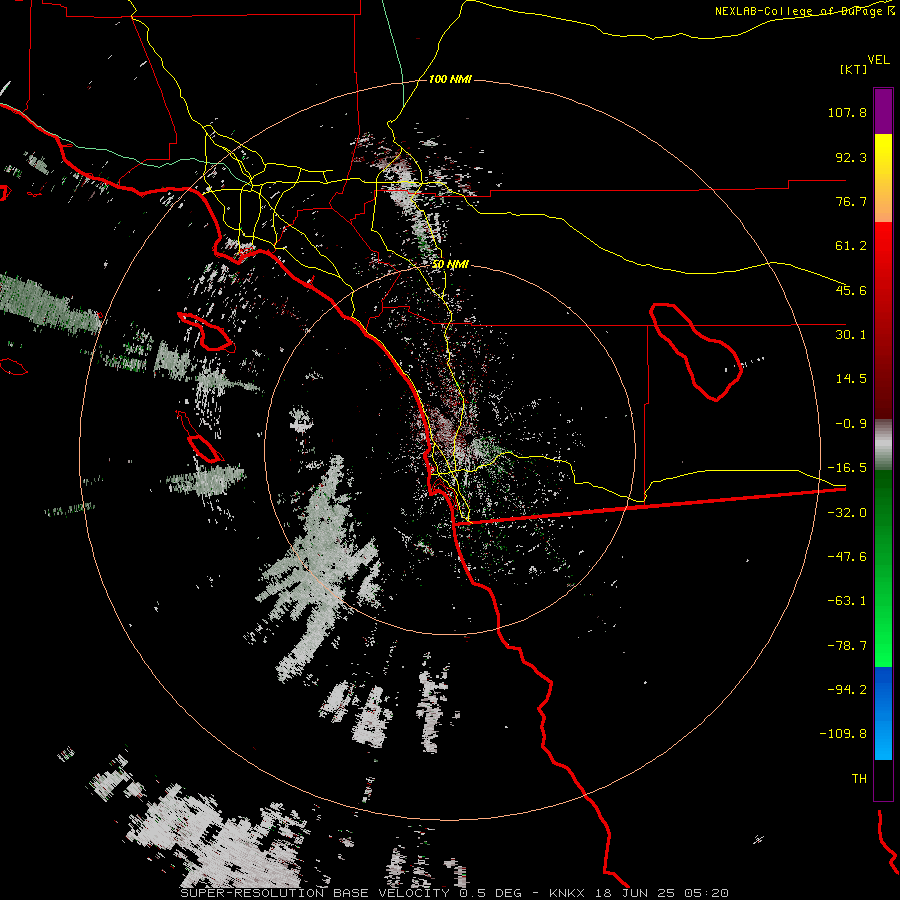Select the 30.1 velocity scale label
Image resolution: width=900 pixels, height=900 pixels.
click(x=851, y=335)
